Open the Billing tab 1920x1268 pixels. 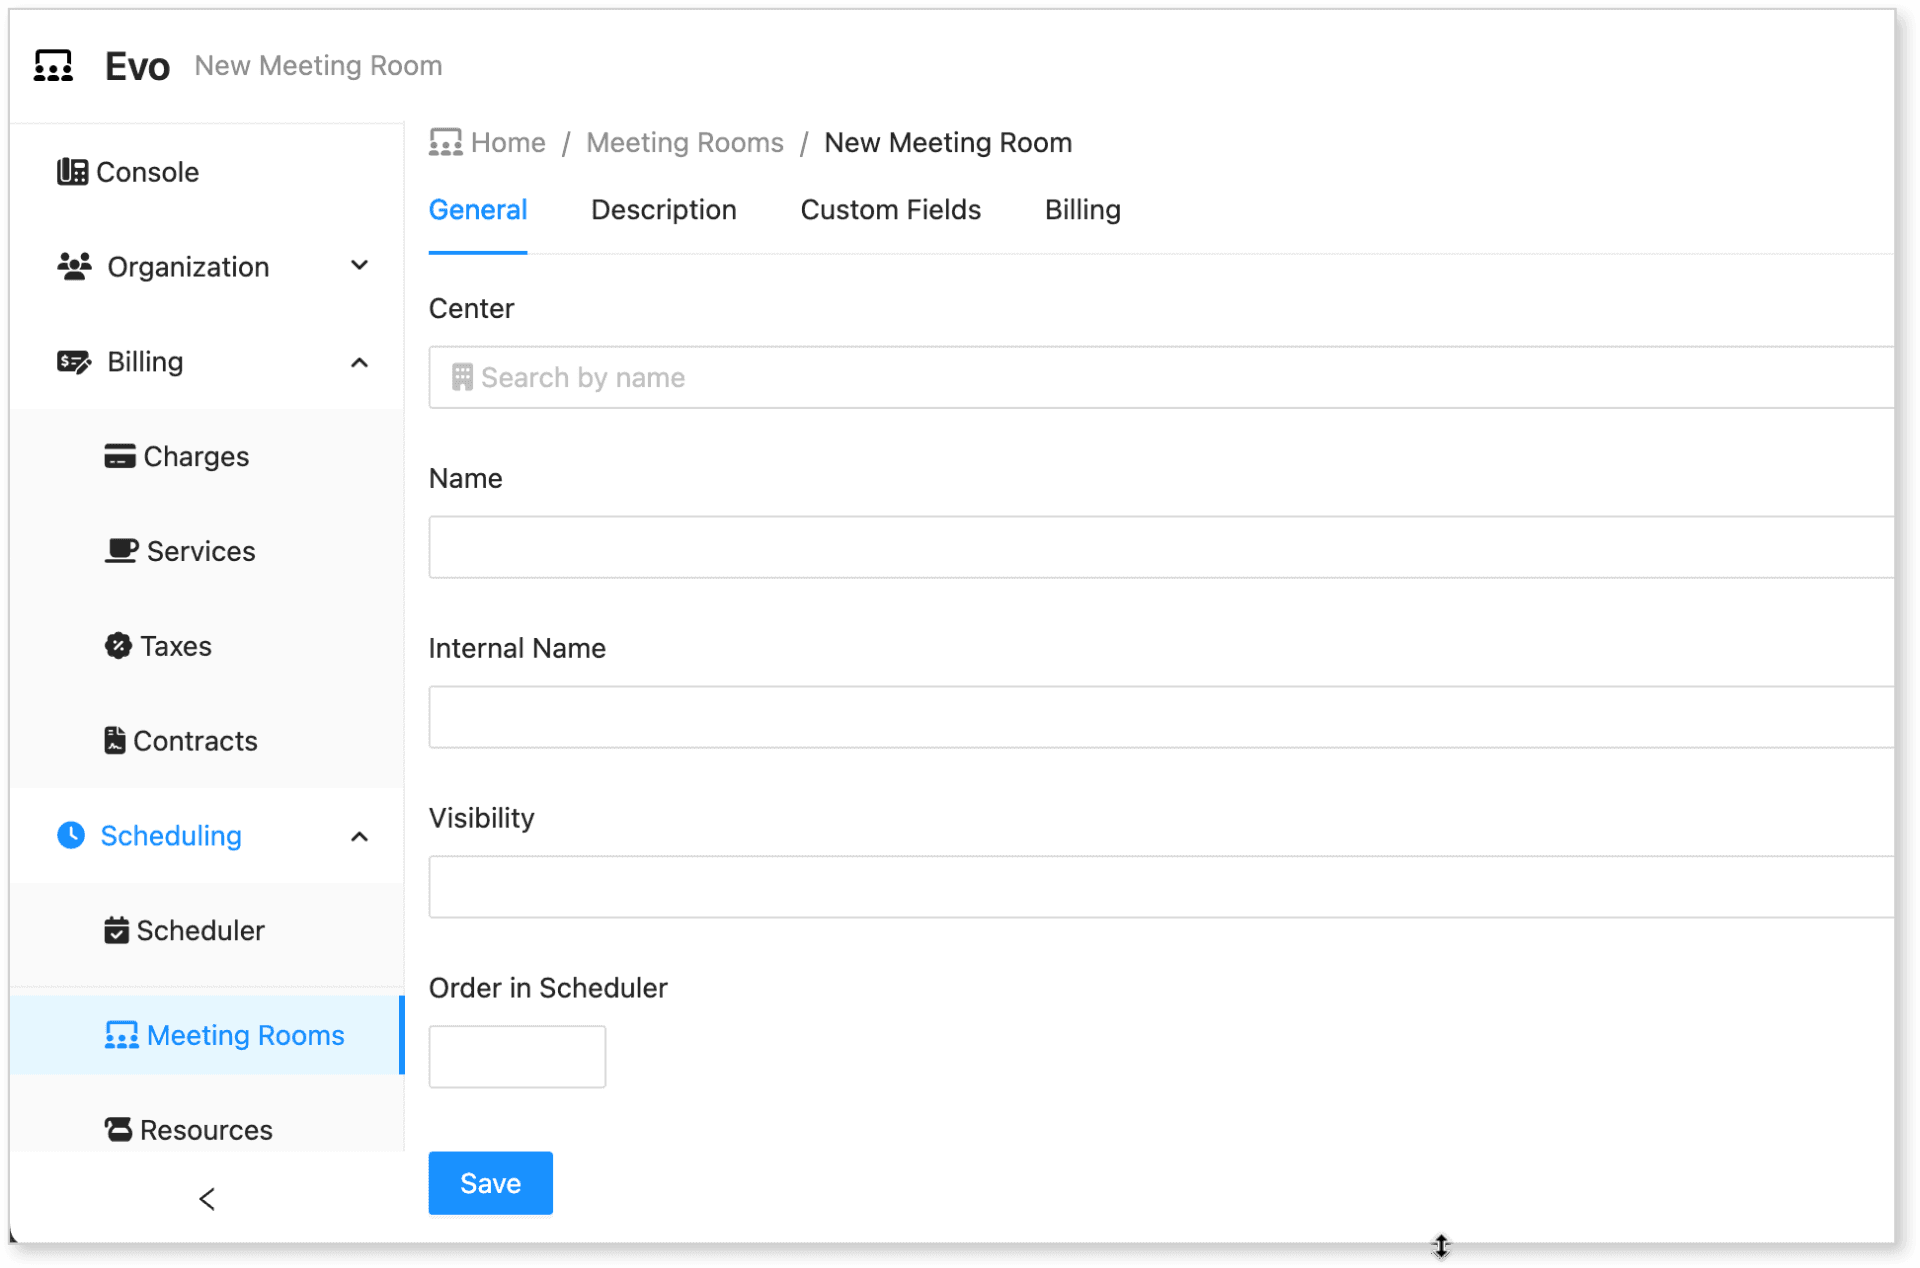pos(1083,210)
